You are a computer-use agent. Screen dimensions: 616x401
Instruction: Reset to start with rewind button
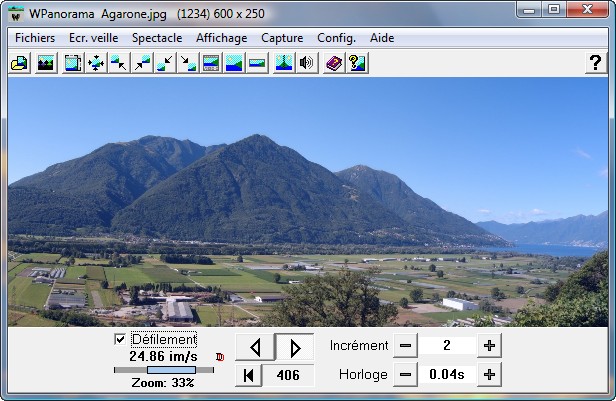pyautogui.click(x=248, y=375)
